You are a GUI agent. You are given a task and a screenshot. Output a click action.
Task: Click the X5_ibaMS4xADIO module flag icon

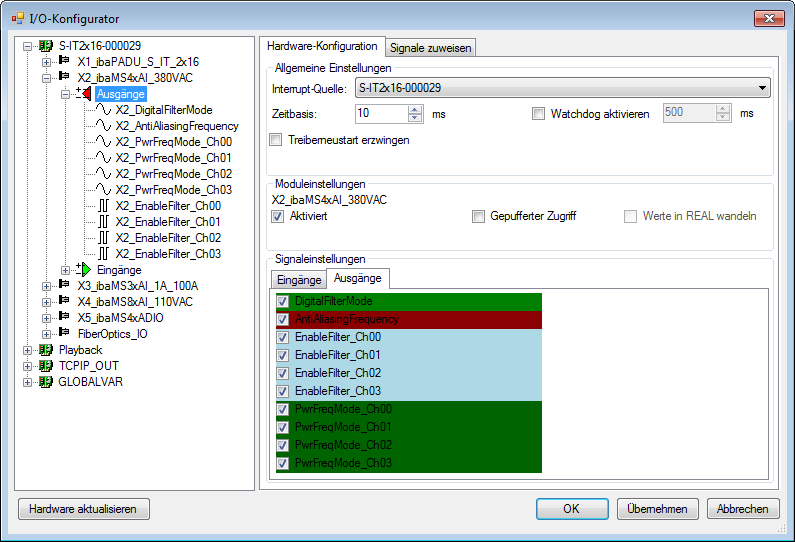[x=64, y=316]
